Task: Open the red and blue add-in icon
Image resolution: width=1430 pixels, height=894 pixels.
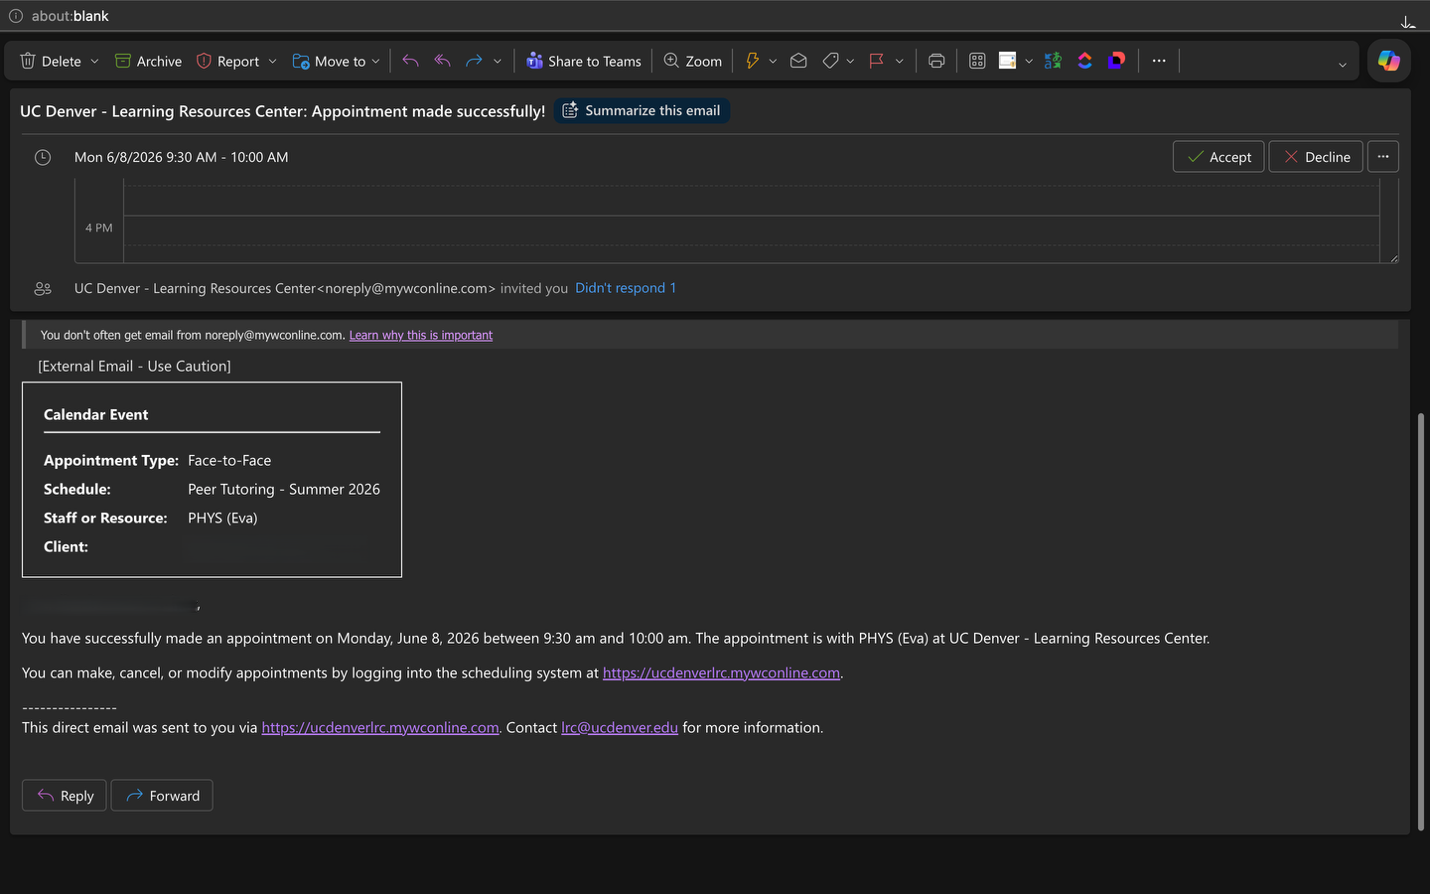Action: coord(1085,61)
